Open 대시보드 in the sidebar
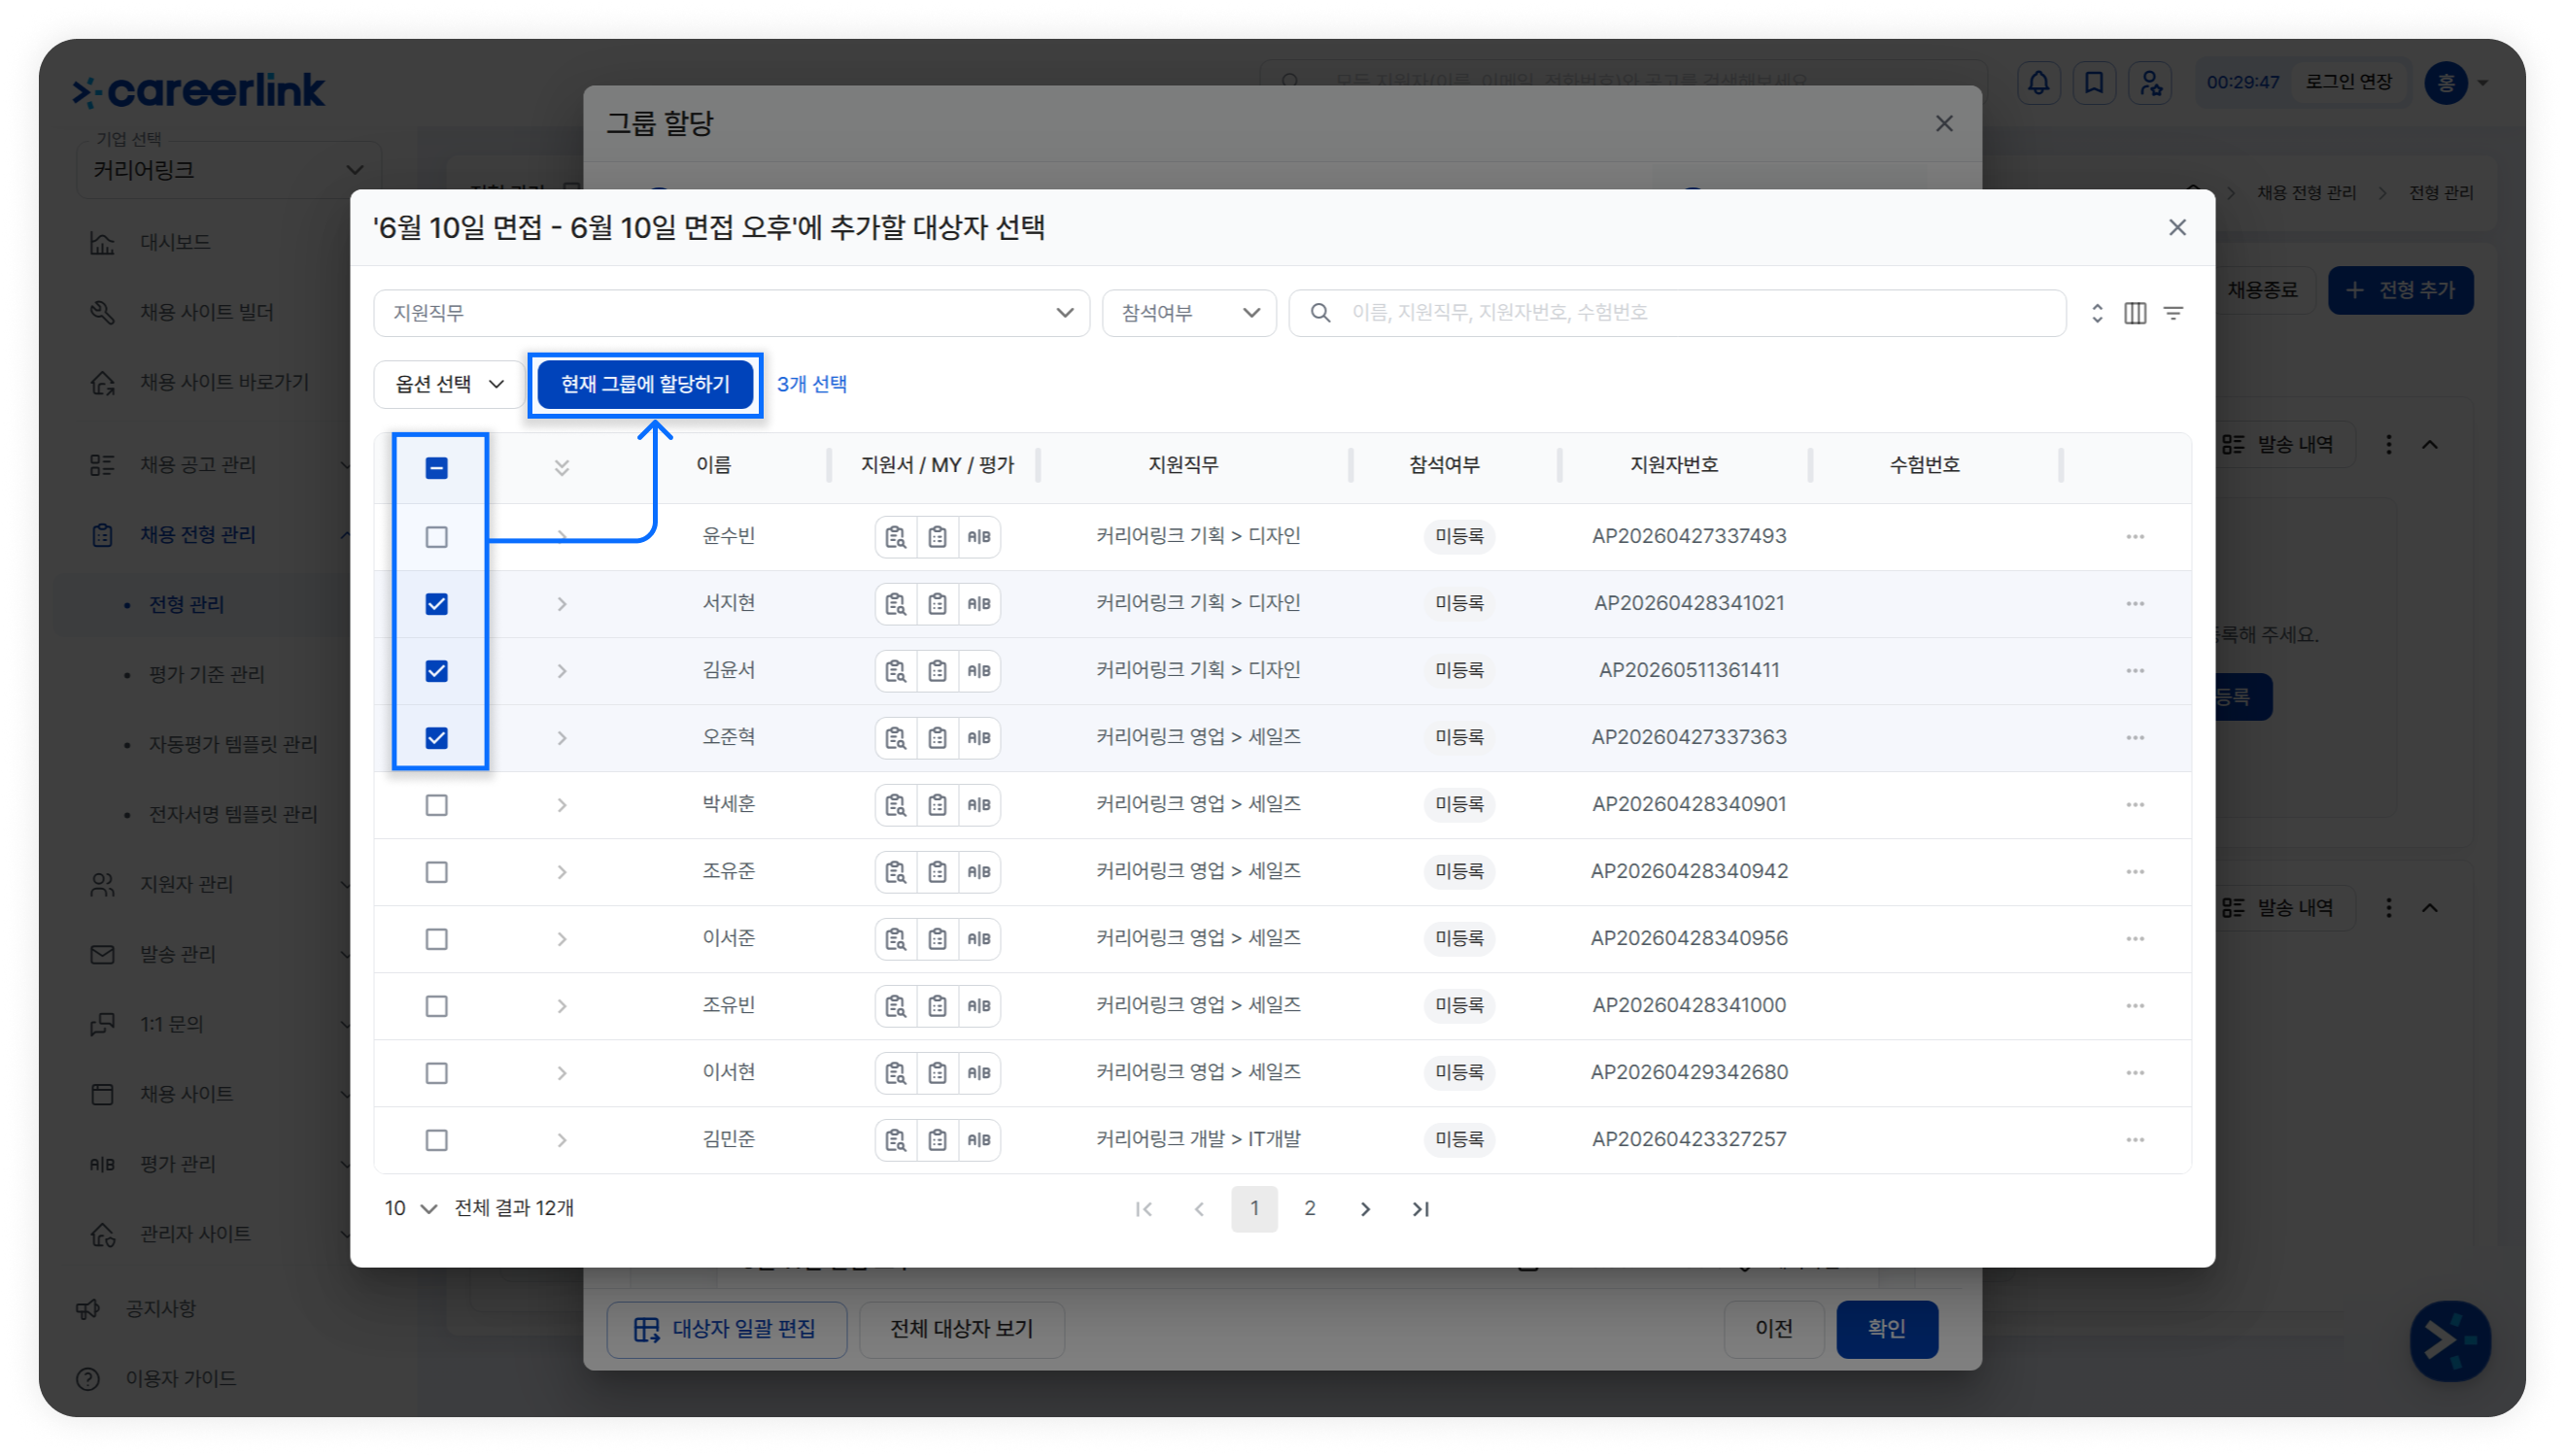The width and height of the screenshot is (2565, 1456). click(174, 243)
